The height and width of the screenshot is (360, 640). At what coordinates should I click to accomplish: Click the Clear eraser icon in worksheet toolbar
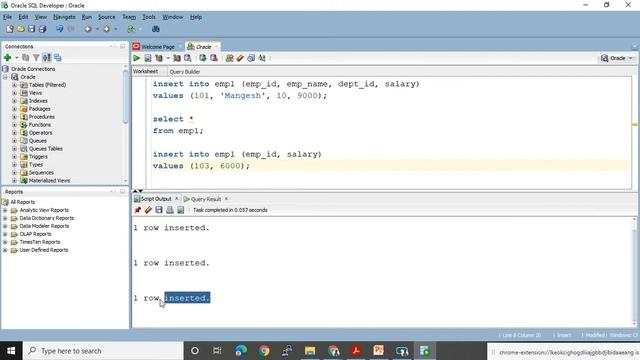tap(240, 58)
